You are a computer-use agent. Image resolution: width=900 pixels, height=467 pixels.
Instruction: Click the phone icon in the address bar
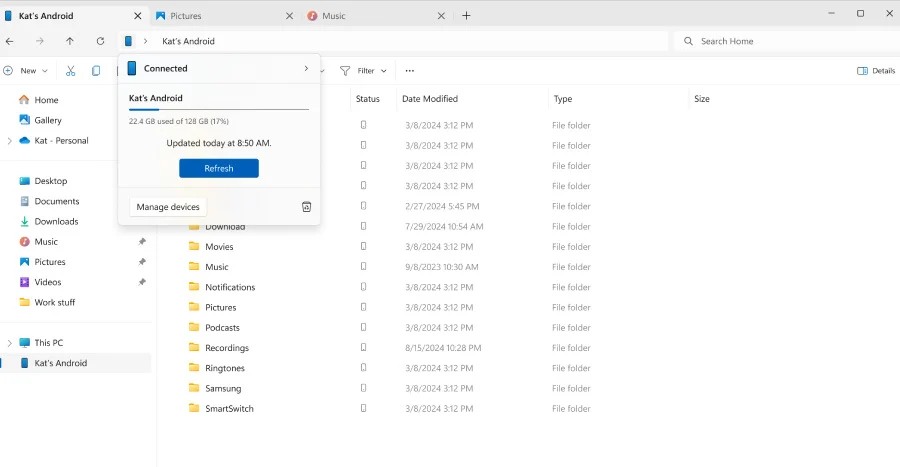(x=128, y=41)
